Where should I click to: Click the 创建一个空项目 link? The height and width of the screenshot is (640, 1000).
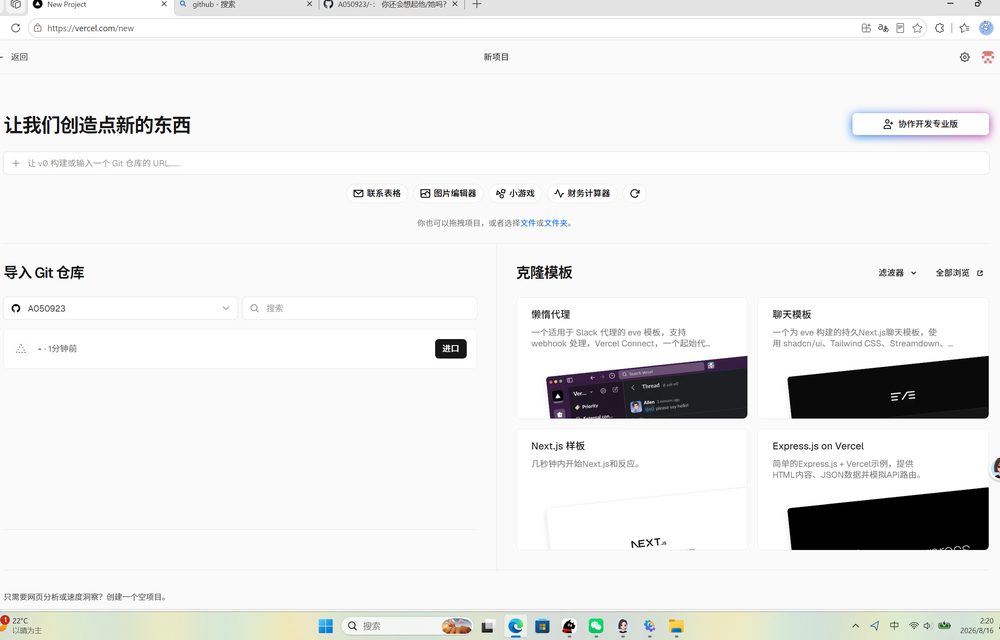point(134,597)
